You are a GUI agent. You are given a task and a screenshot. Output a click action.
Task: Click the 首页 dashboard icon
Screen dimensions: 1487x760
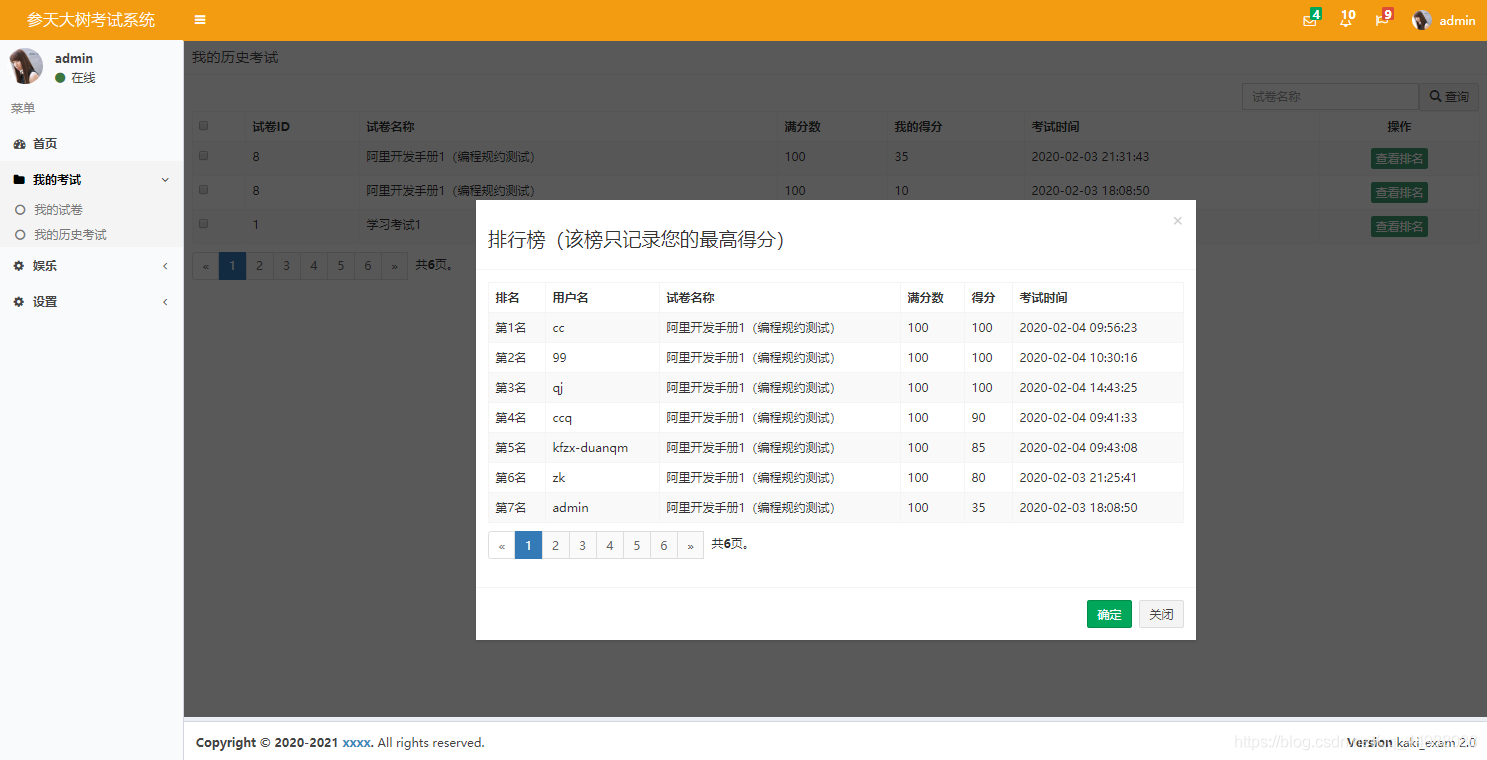coord(19,144)
